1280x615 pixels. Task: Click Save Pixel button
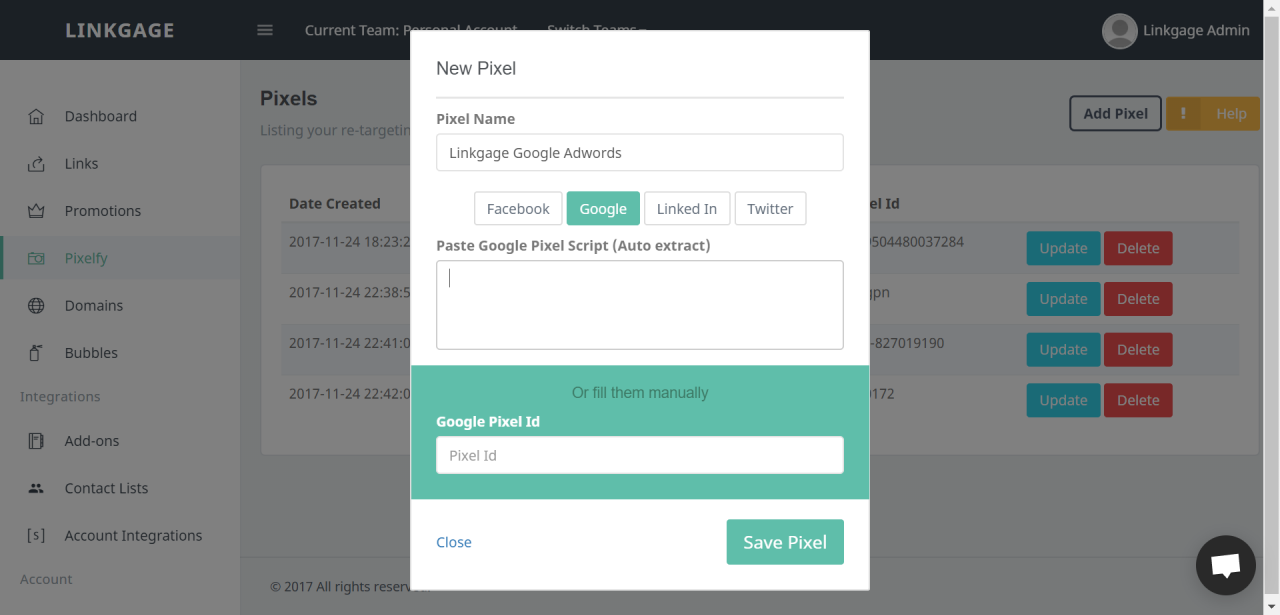[x=785, y=542]
